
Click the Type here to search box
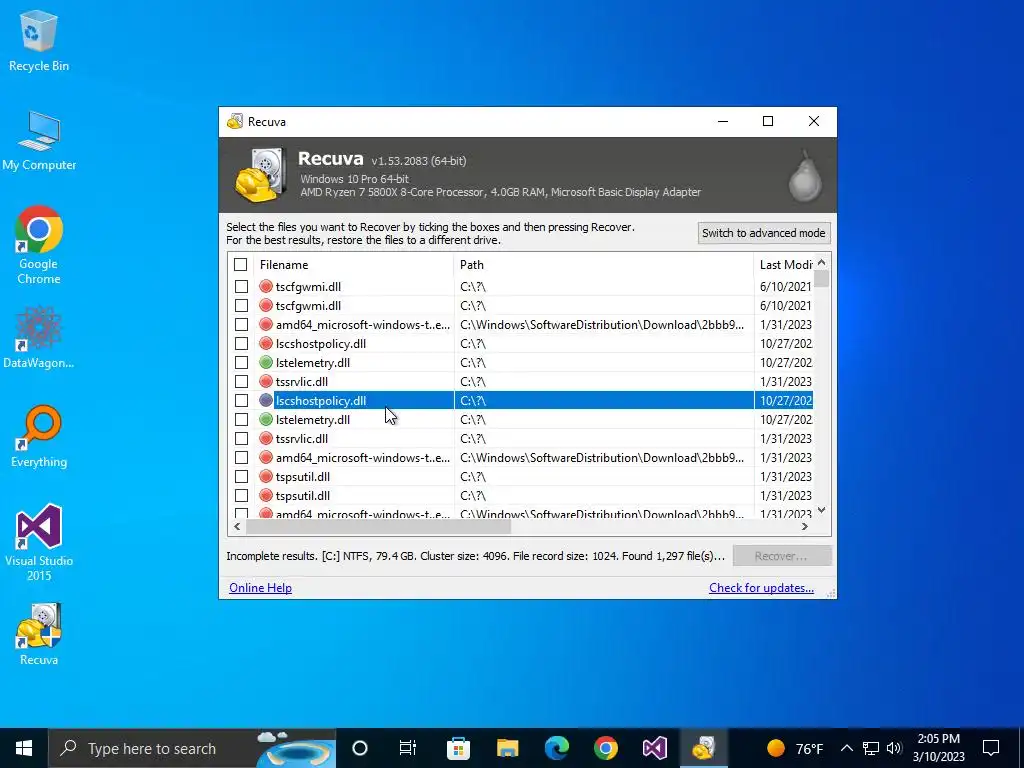tap(192, 748)
